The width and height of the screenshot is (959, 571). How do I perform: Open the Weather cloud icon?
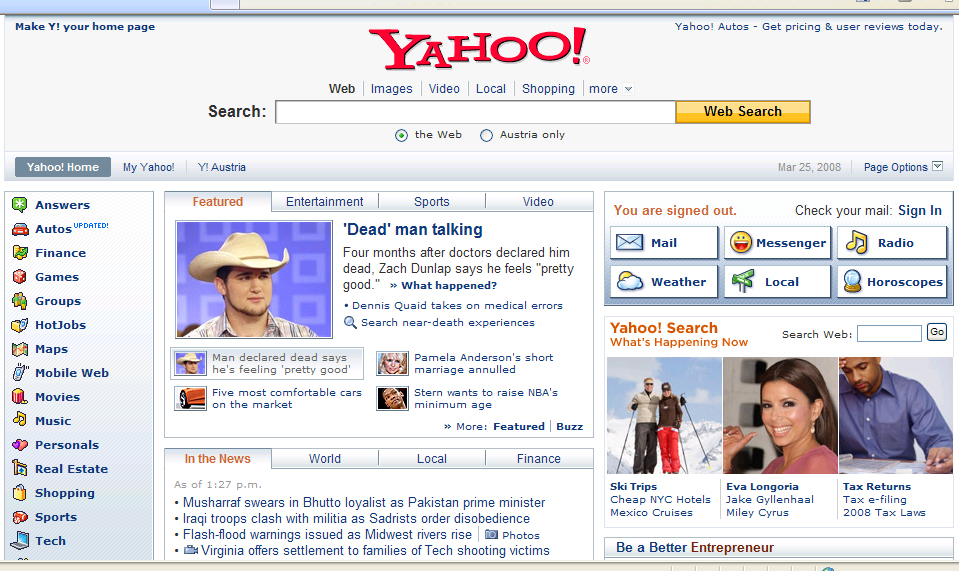tap(630, 282)
